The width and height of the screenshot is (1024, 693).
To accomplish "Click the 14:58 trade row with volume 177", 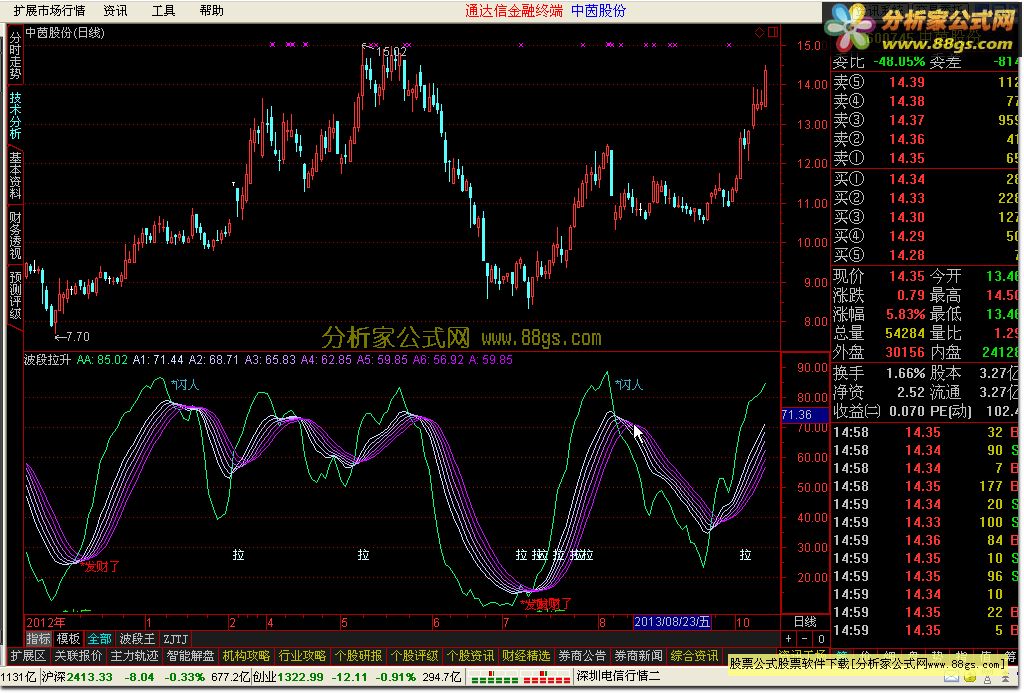I will coord(925,486).
